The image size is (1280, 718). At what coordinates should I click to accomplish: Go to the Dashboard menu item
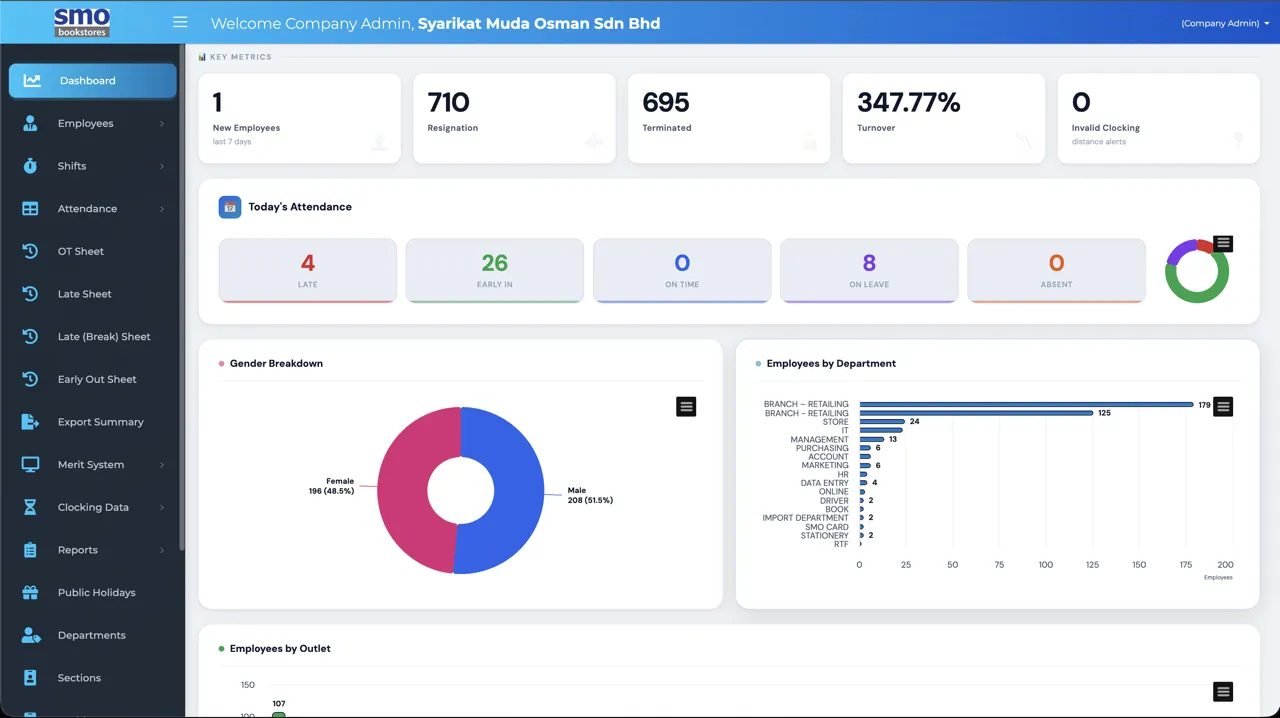93,80
